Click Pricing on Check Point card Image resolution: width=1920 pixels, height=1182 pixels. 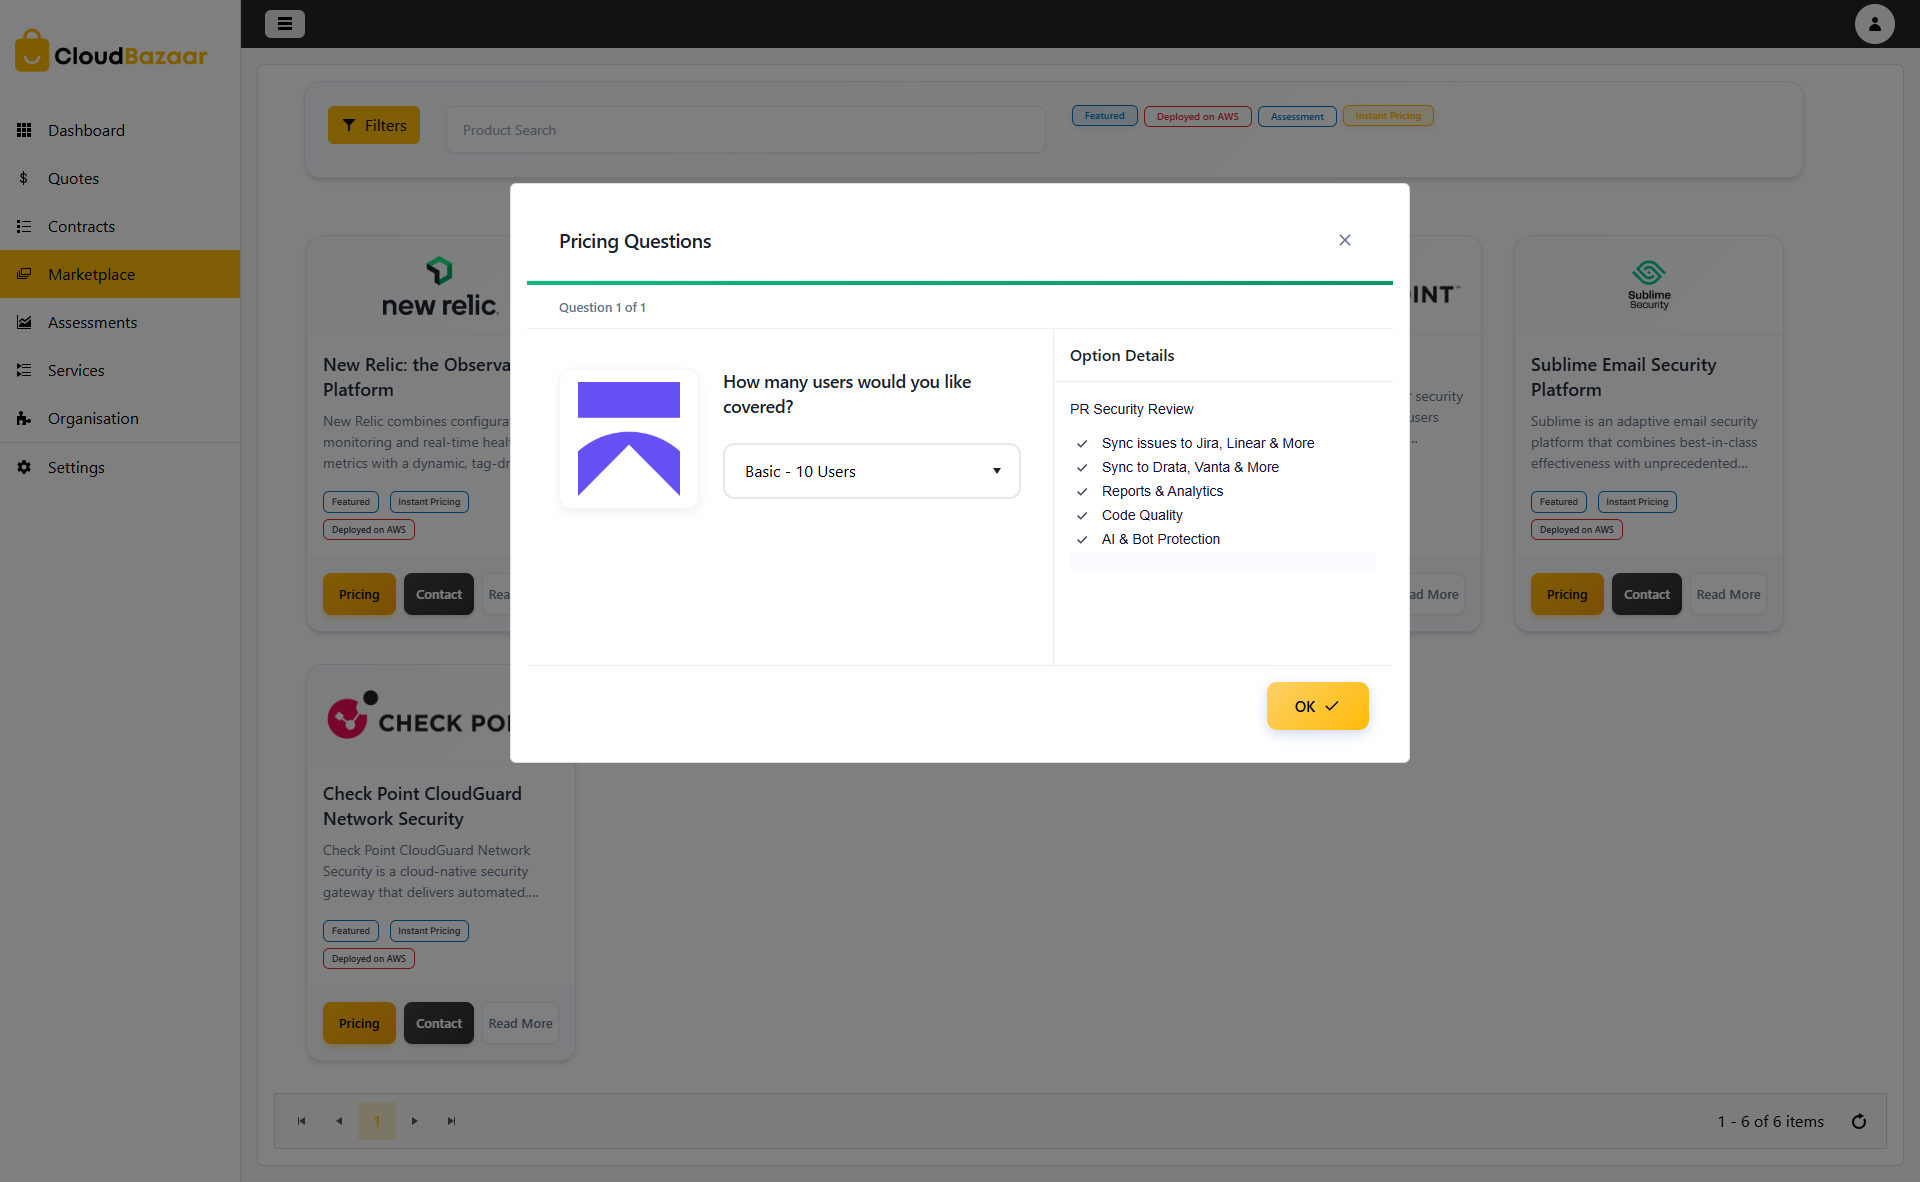point(359,1023)
